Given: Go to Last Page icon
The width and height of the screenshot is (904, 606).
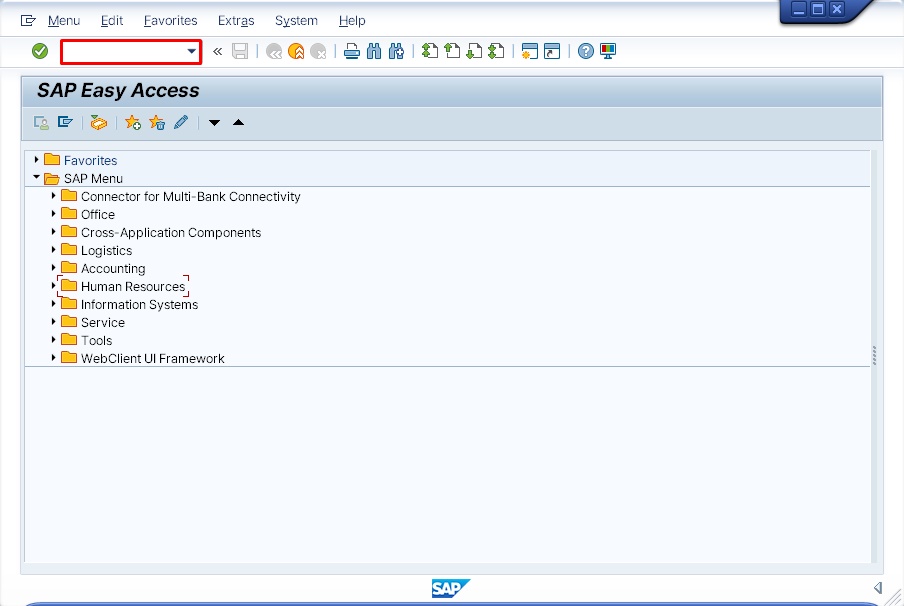Looking at the screenshot, I should coord(496,51).
